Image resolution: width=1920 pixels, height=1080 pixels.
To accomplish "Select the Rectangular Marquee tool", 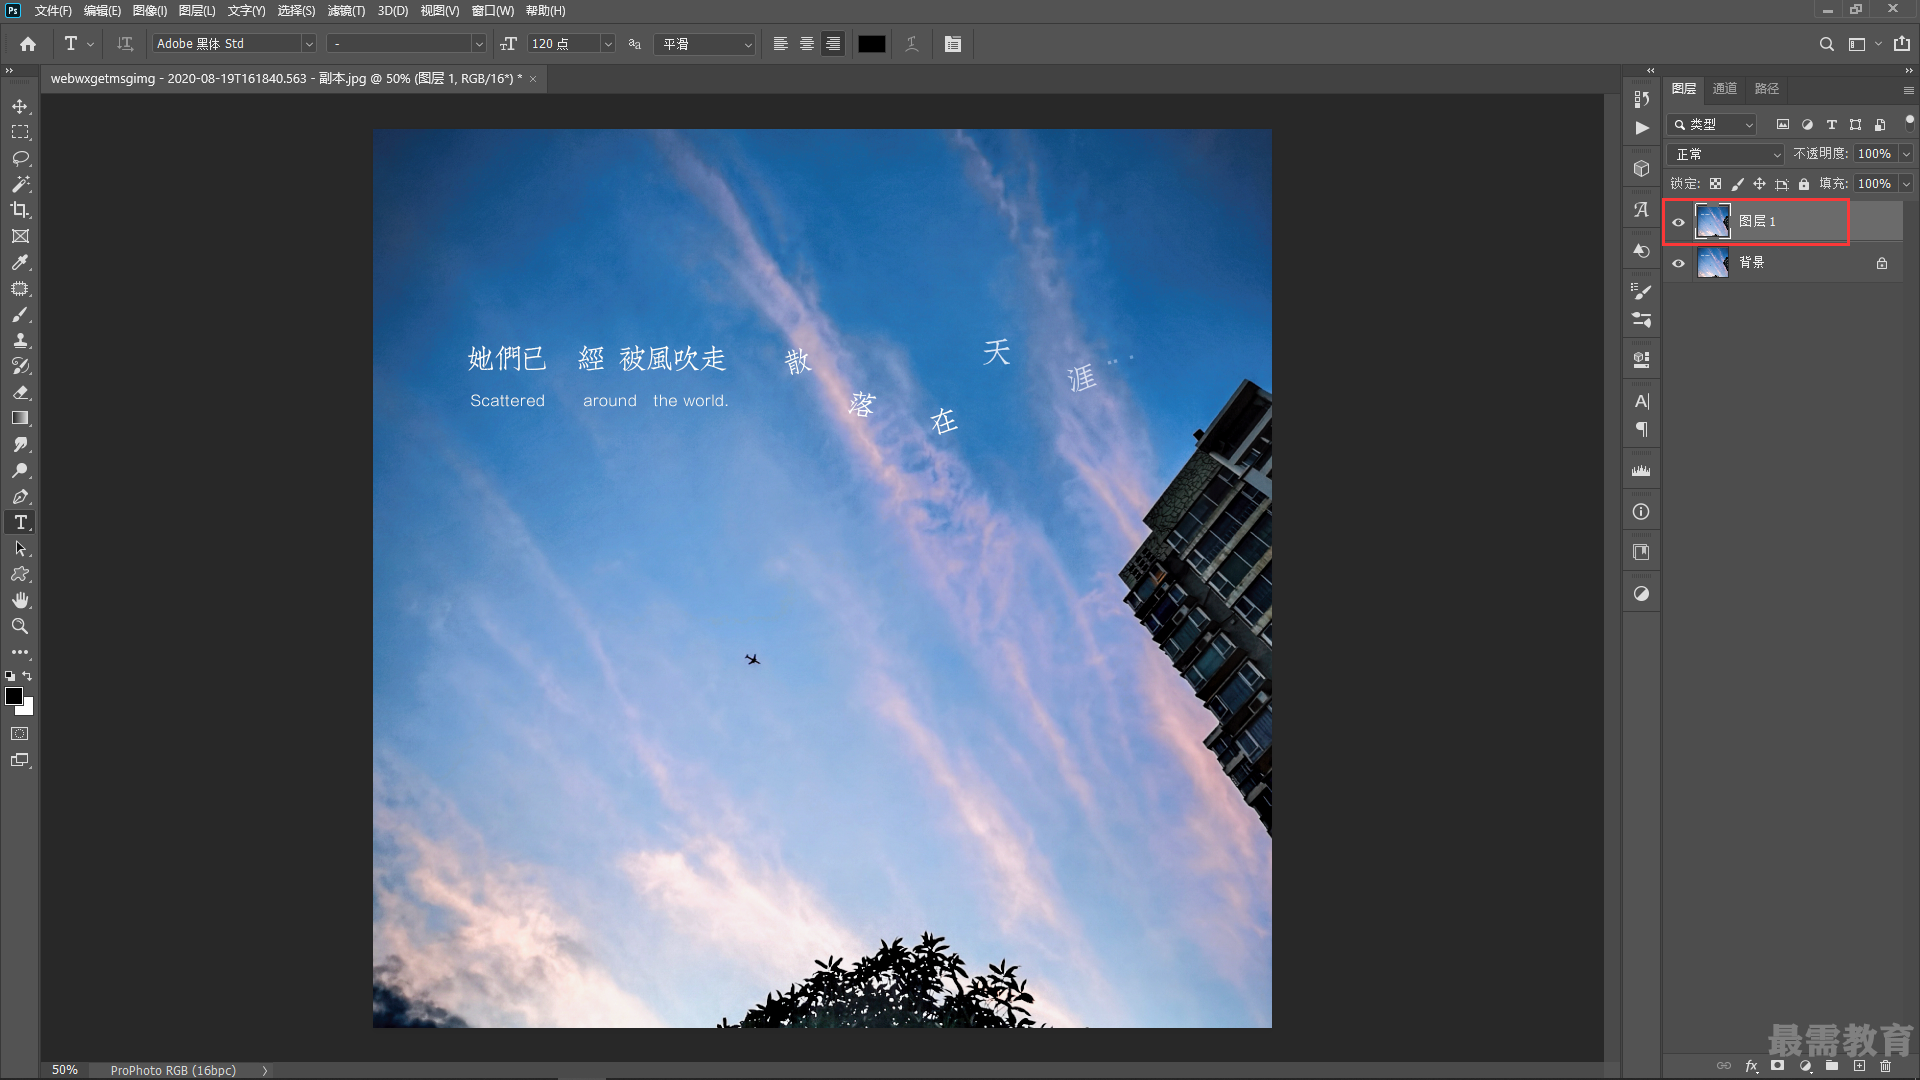I will (x=20, y=132).
